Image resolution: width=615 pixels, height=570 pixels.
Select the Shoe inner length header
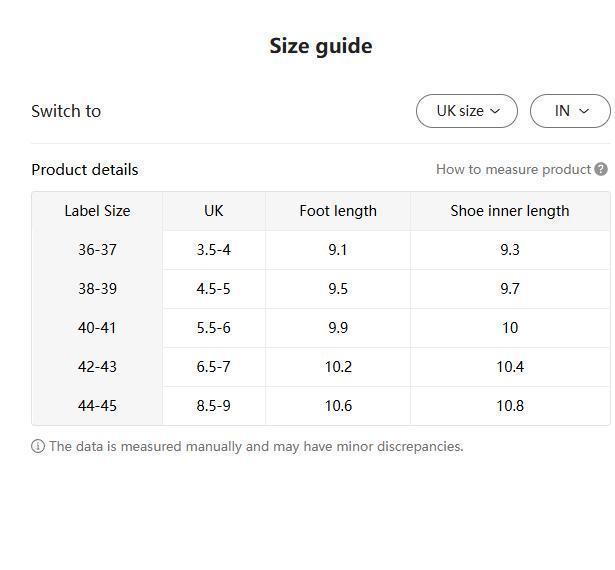coord(510,211)
